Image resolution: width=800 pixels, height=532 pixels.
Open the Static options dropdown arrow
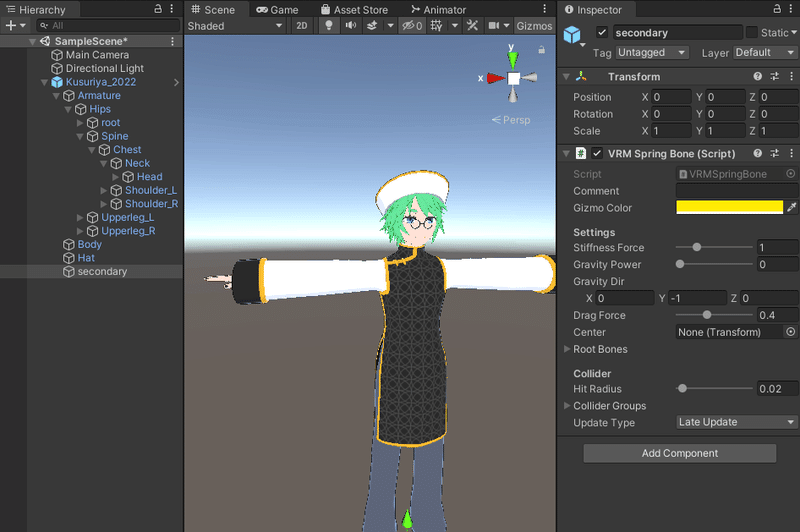pos(794,33)
